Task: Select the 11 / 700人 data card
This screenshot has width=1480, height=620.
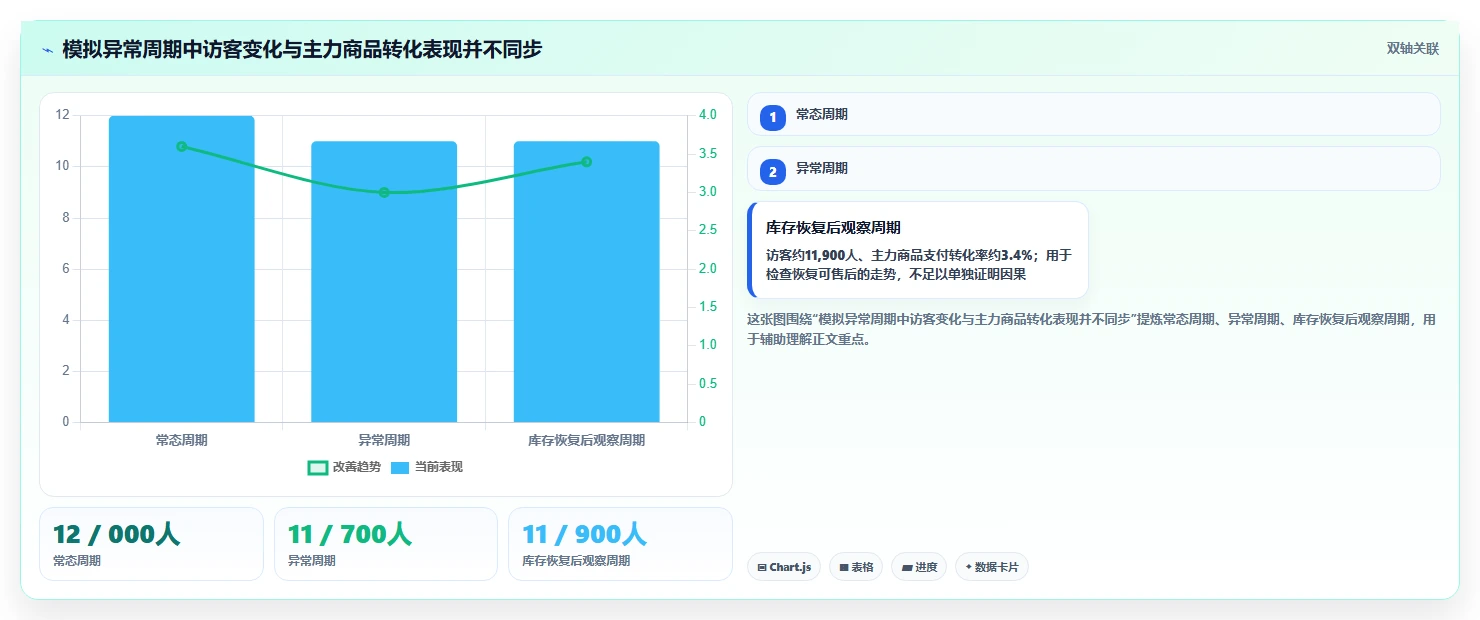Action: point(386,544)
